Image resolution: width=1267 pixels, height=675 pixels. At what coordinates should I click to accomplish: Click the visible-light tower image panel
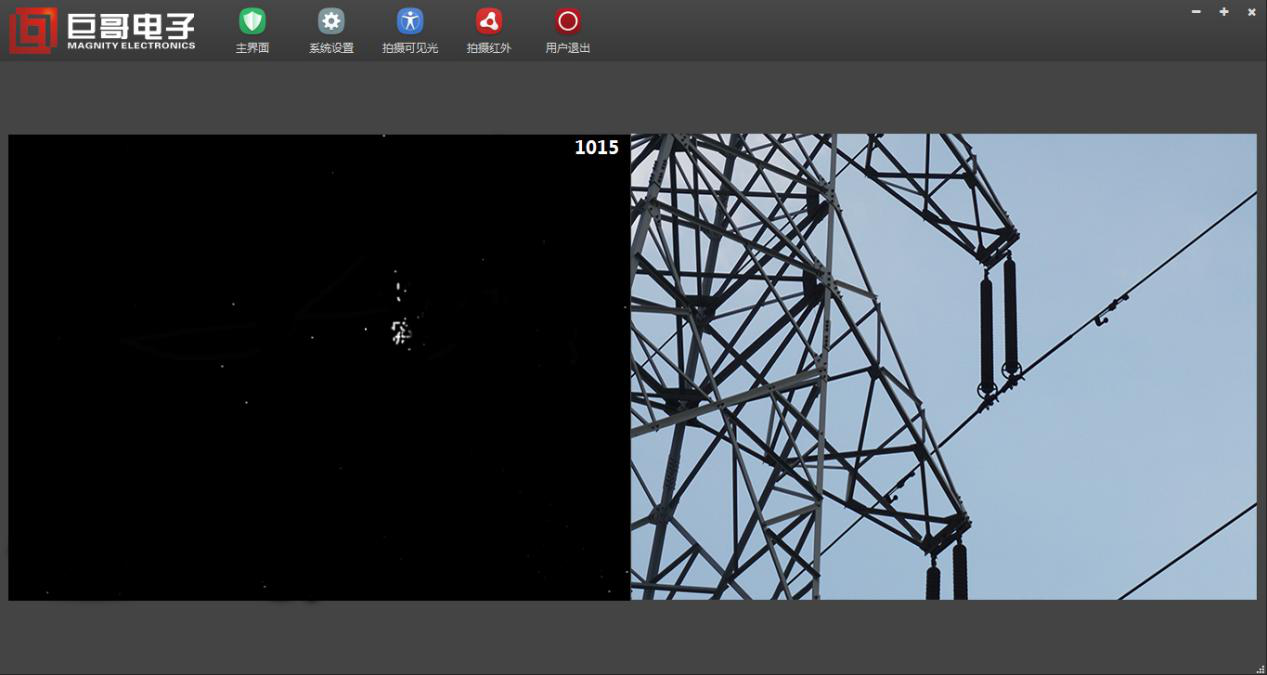click(943, 367)
